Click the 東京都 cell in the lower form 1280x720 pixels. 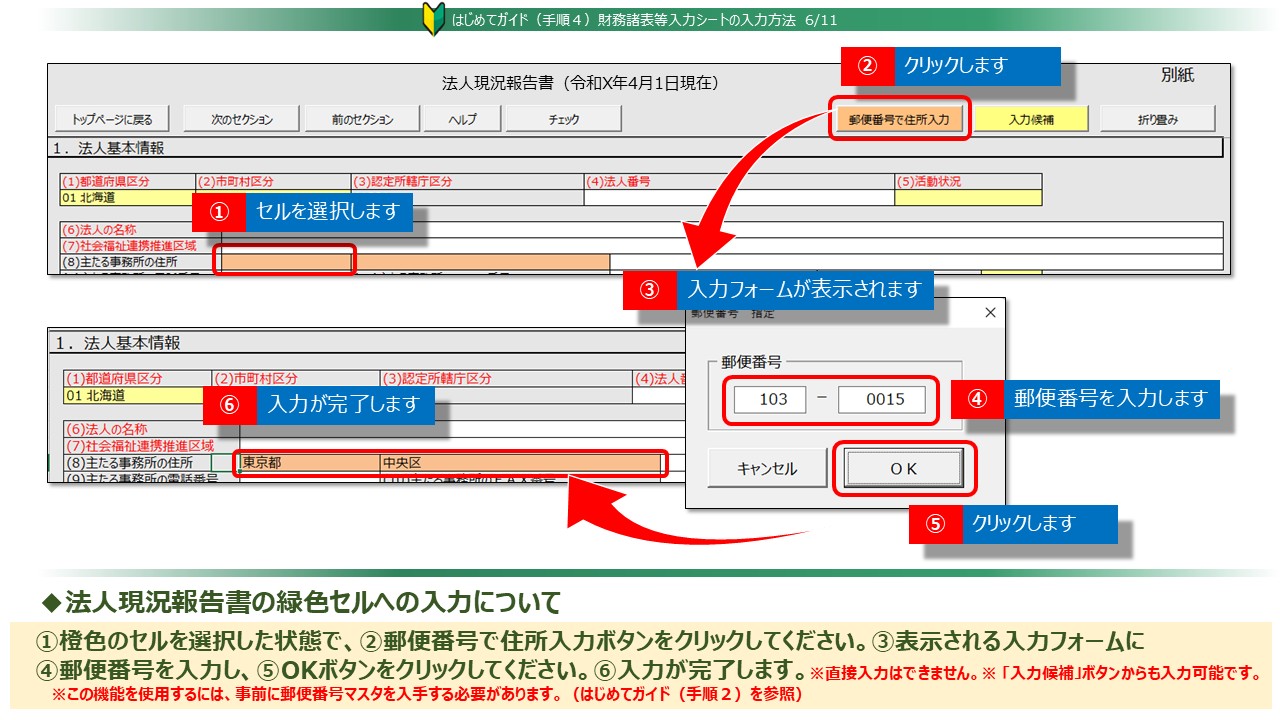coord(308,463)
